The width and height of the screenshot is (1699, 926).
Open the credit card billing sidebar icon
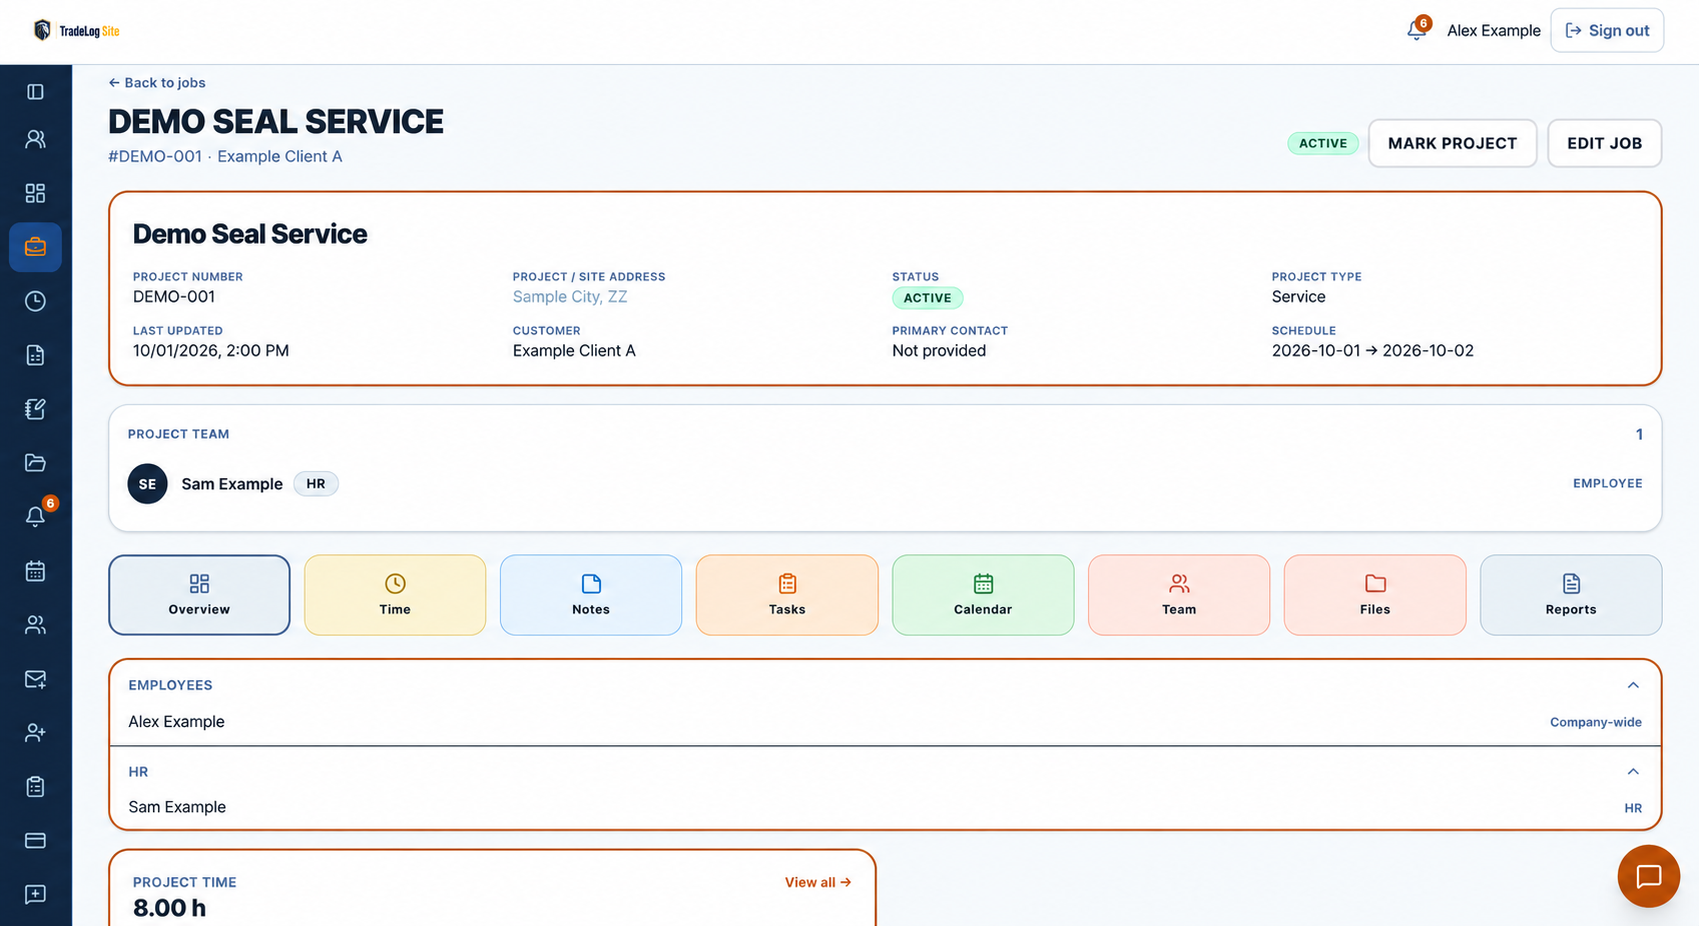(35, 841)
